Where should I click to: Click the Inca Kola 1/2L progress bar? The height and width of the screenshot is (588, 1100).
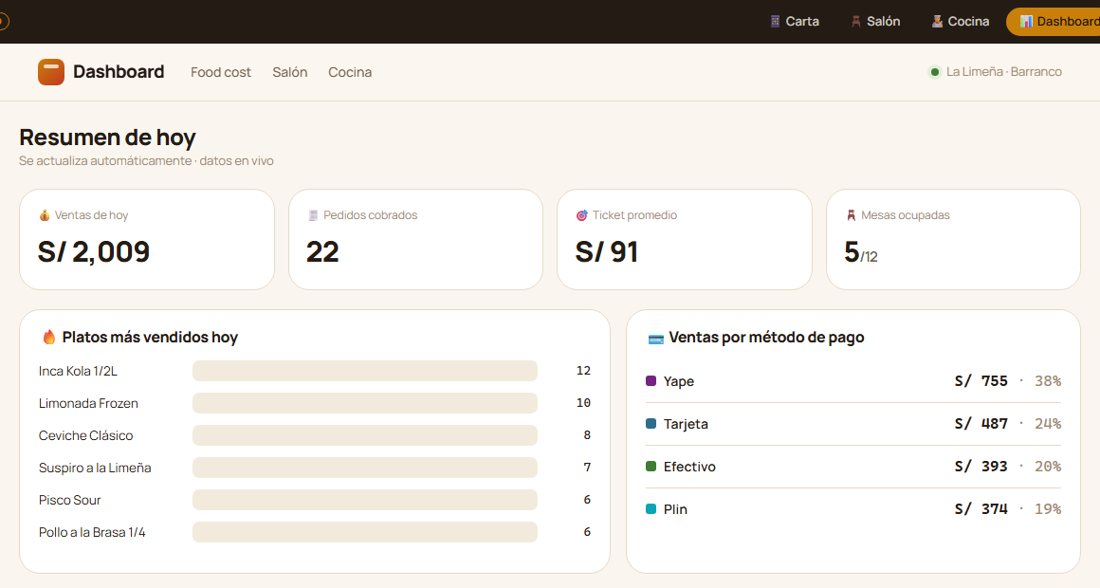click(x=365, y=370)
